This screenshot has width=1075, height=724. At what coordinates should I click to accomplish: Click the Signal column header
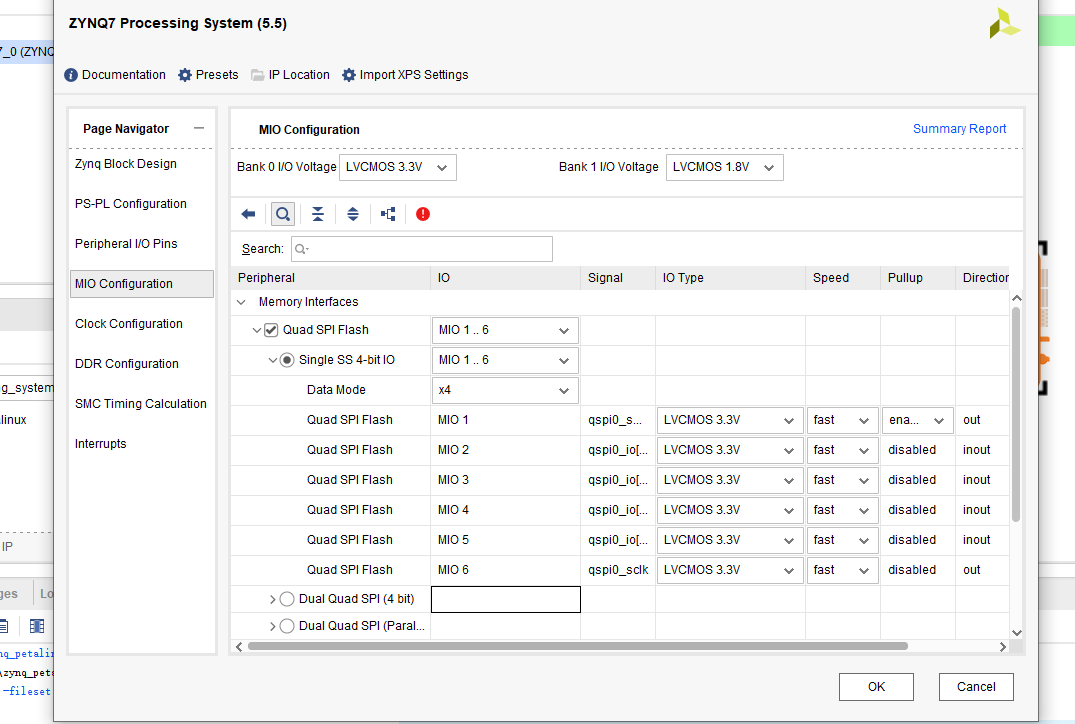(x=618, y=278)
